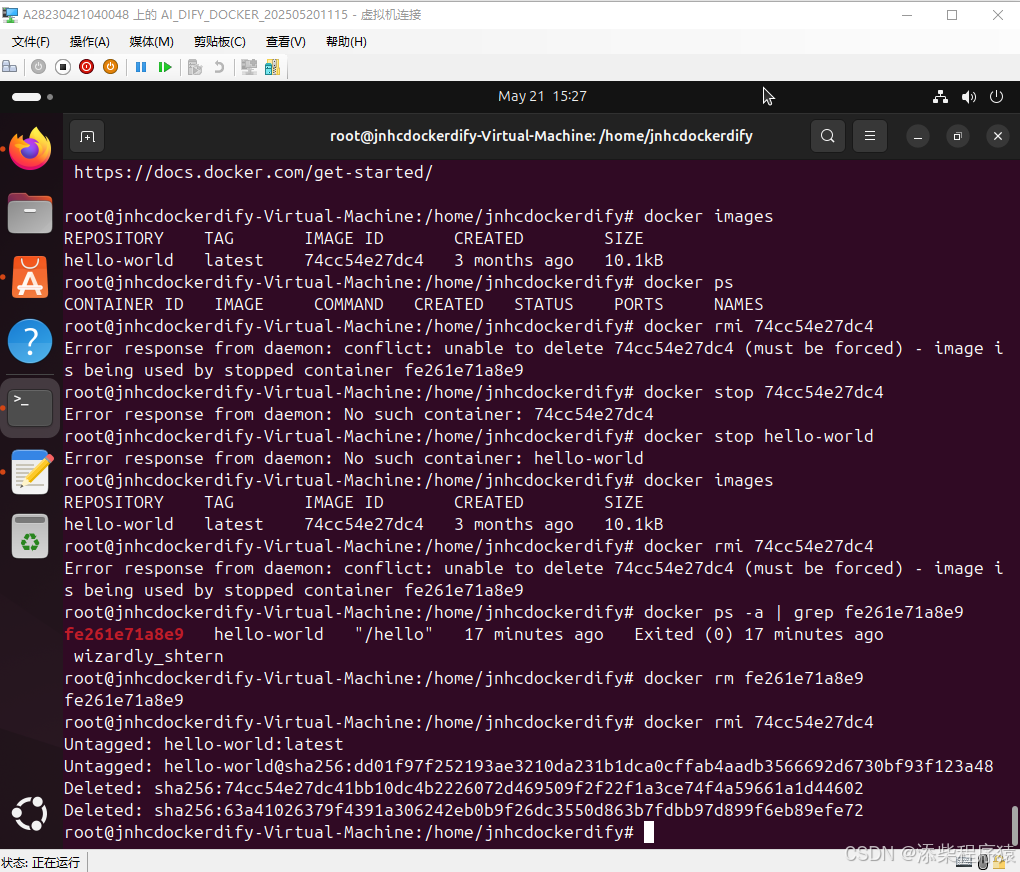Open a new terminal tab button
This screenshot has height=872, width=1020.
pos(87,137)
